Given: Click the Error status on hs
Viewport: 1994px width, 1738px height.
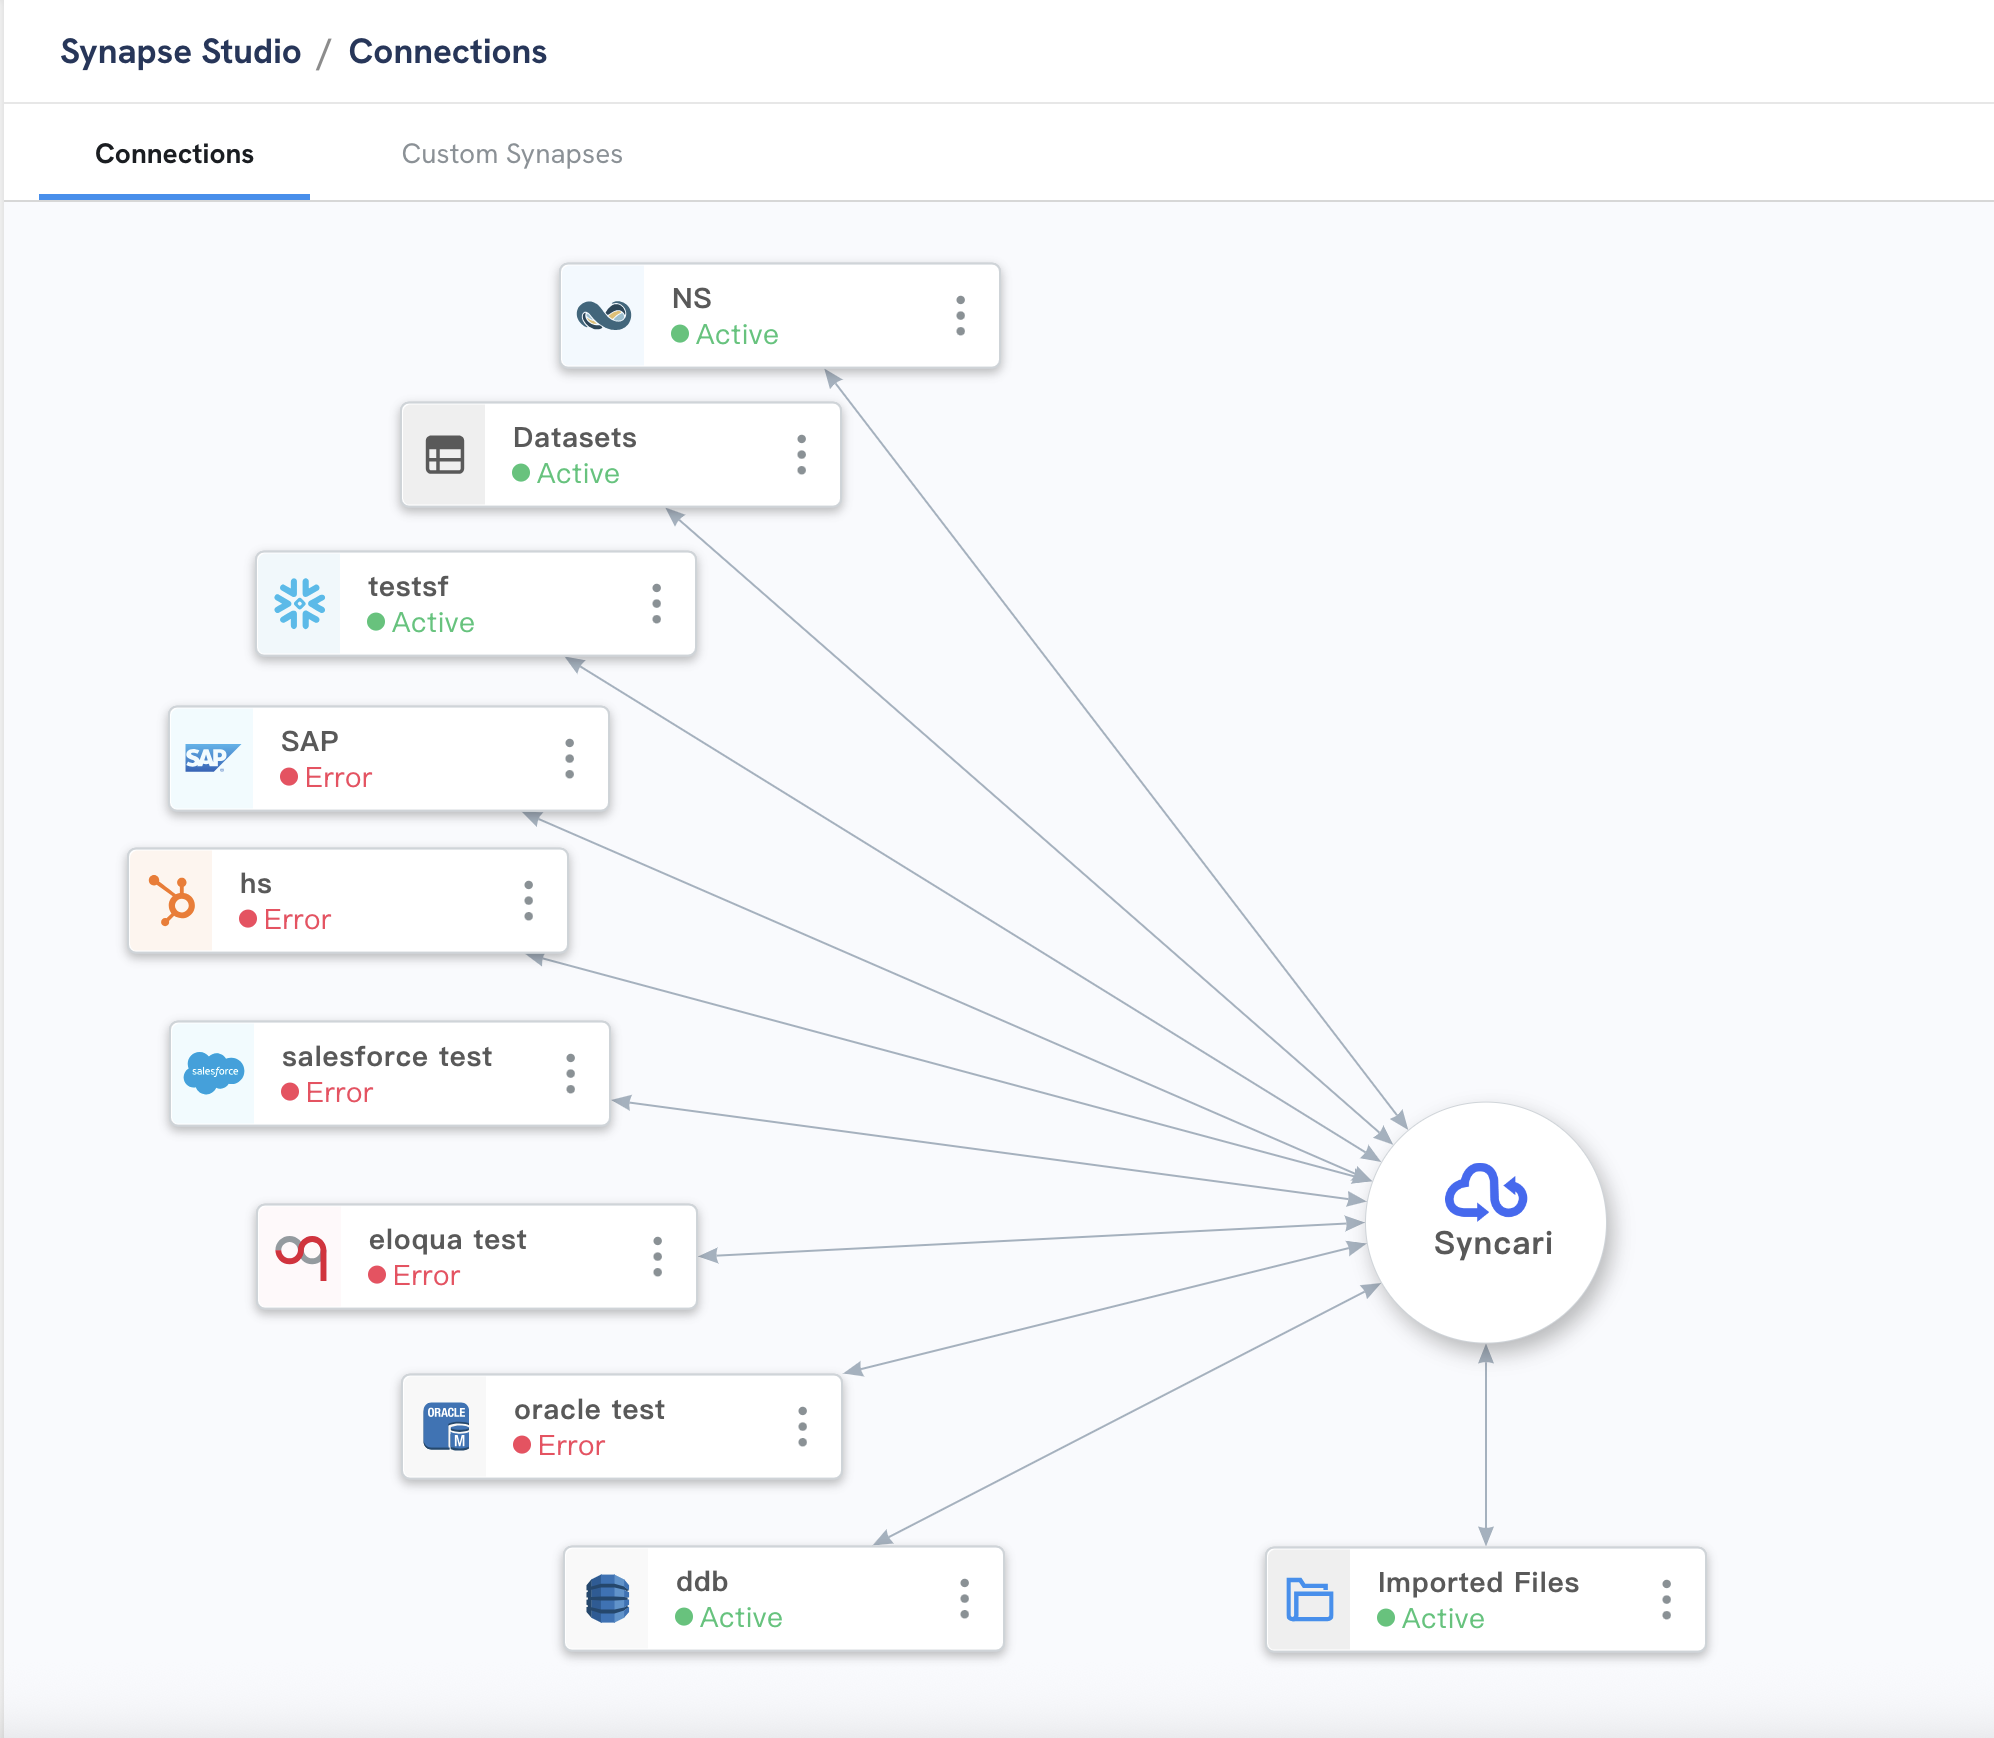Looking at the screenshot, I should [285, 919].
